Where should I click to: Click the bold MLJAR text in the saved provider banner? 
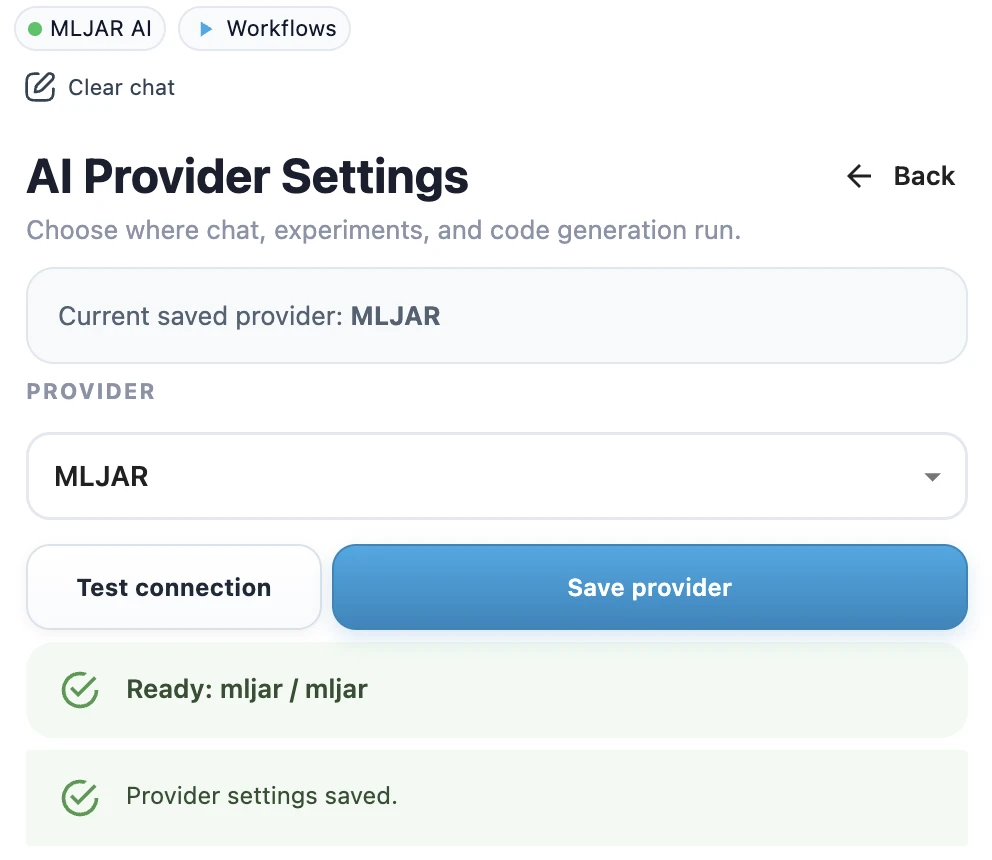pos(396,316)
